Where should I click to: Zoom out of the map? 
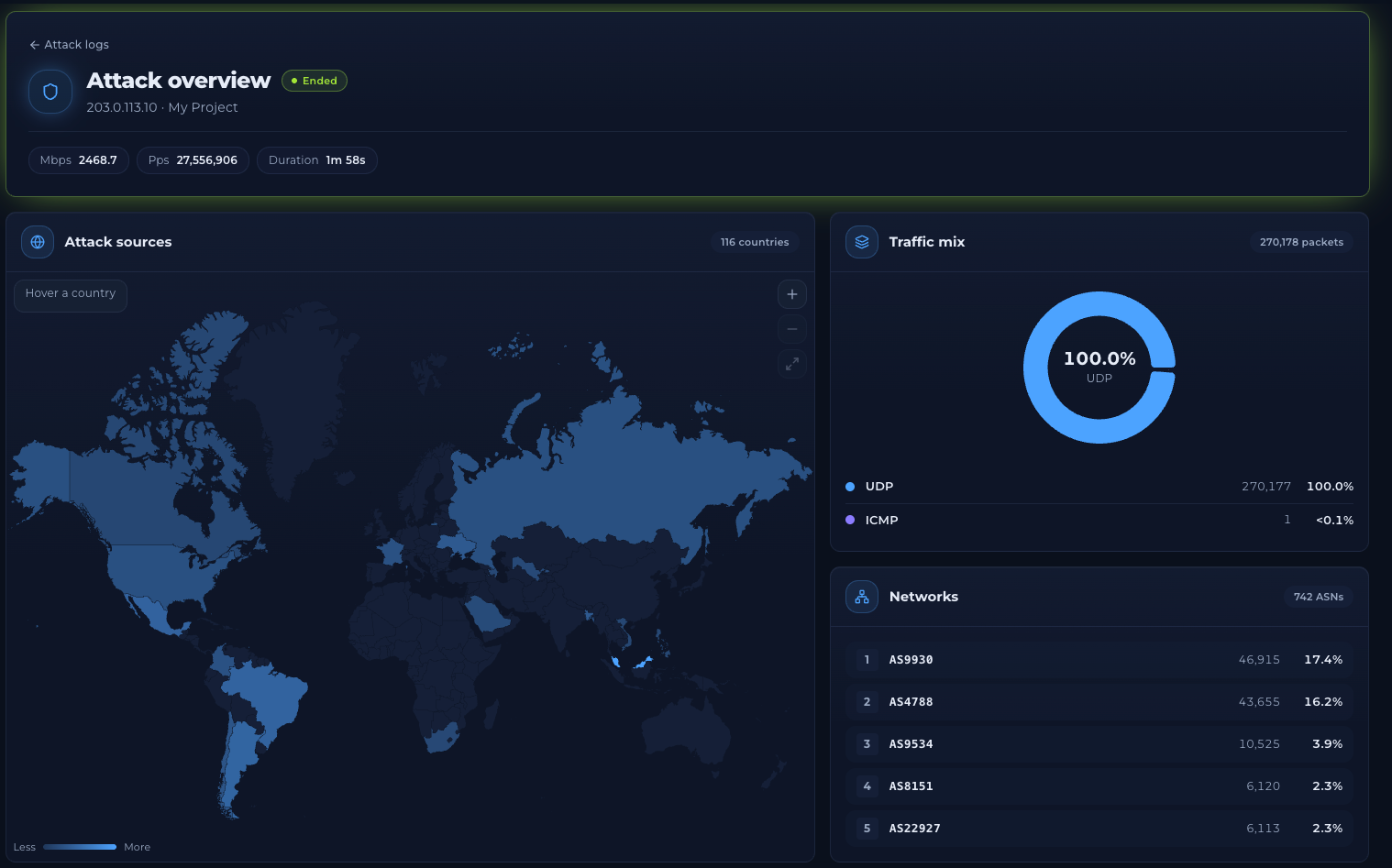(x=792, y=329)
